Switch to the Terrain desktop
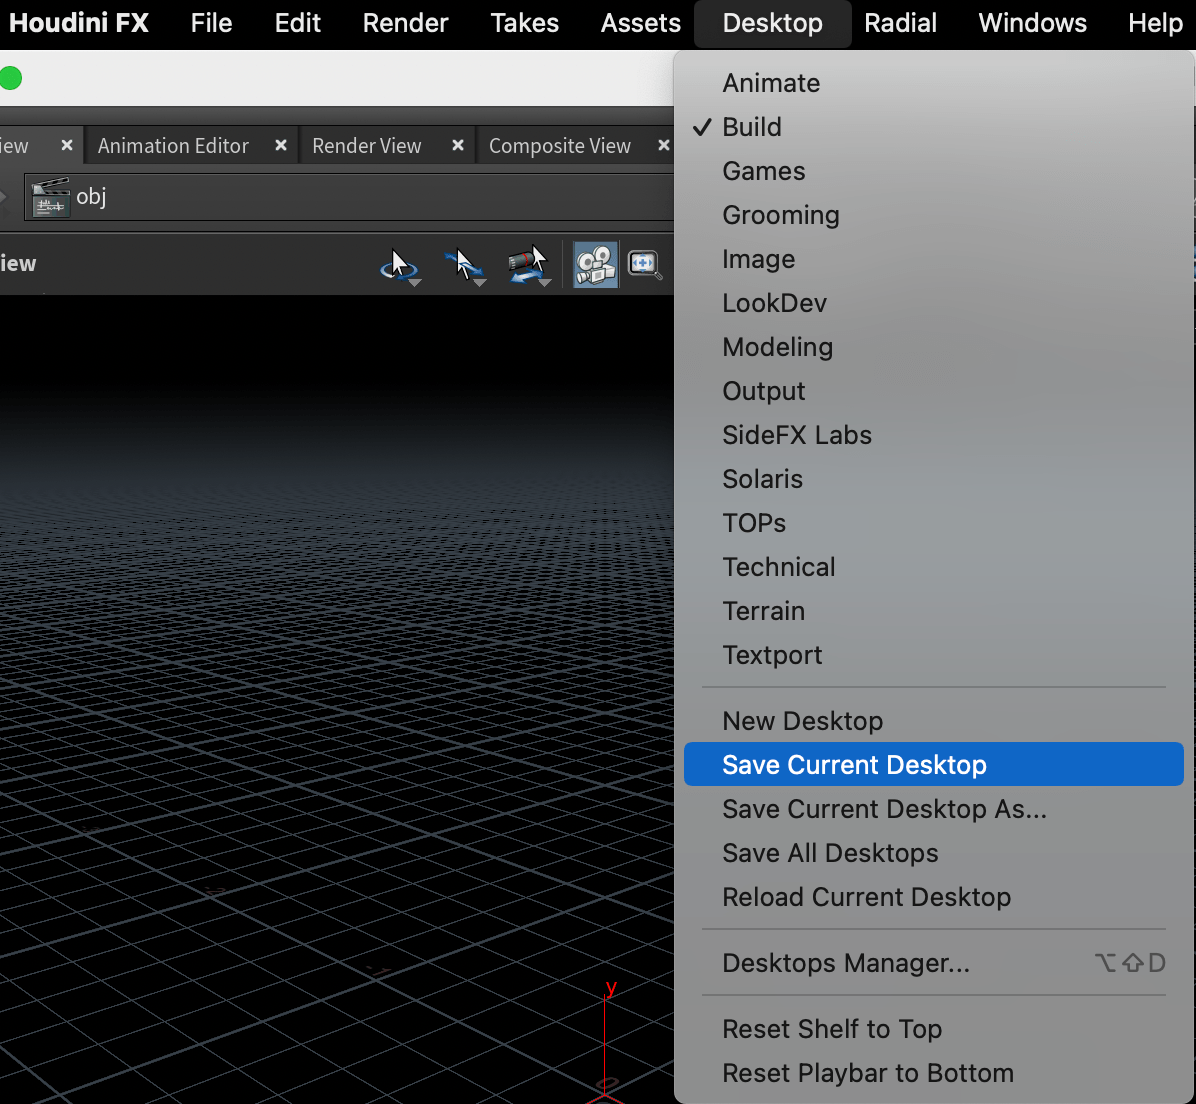Image resolution: width=1196 pixels, height=1104 pixels. tap(934, 611)
